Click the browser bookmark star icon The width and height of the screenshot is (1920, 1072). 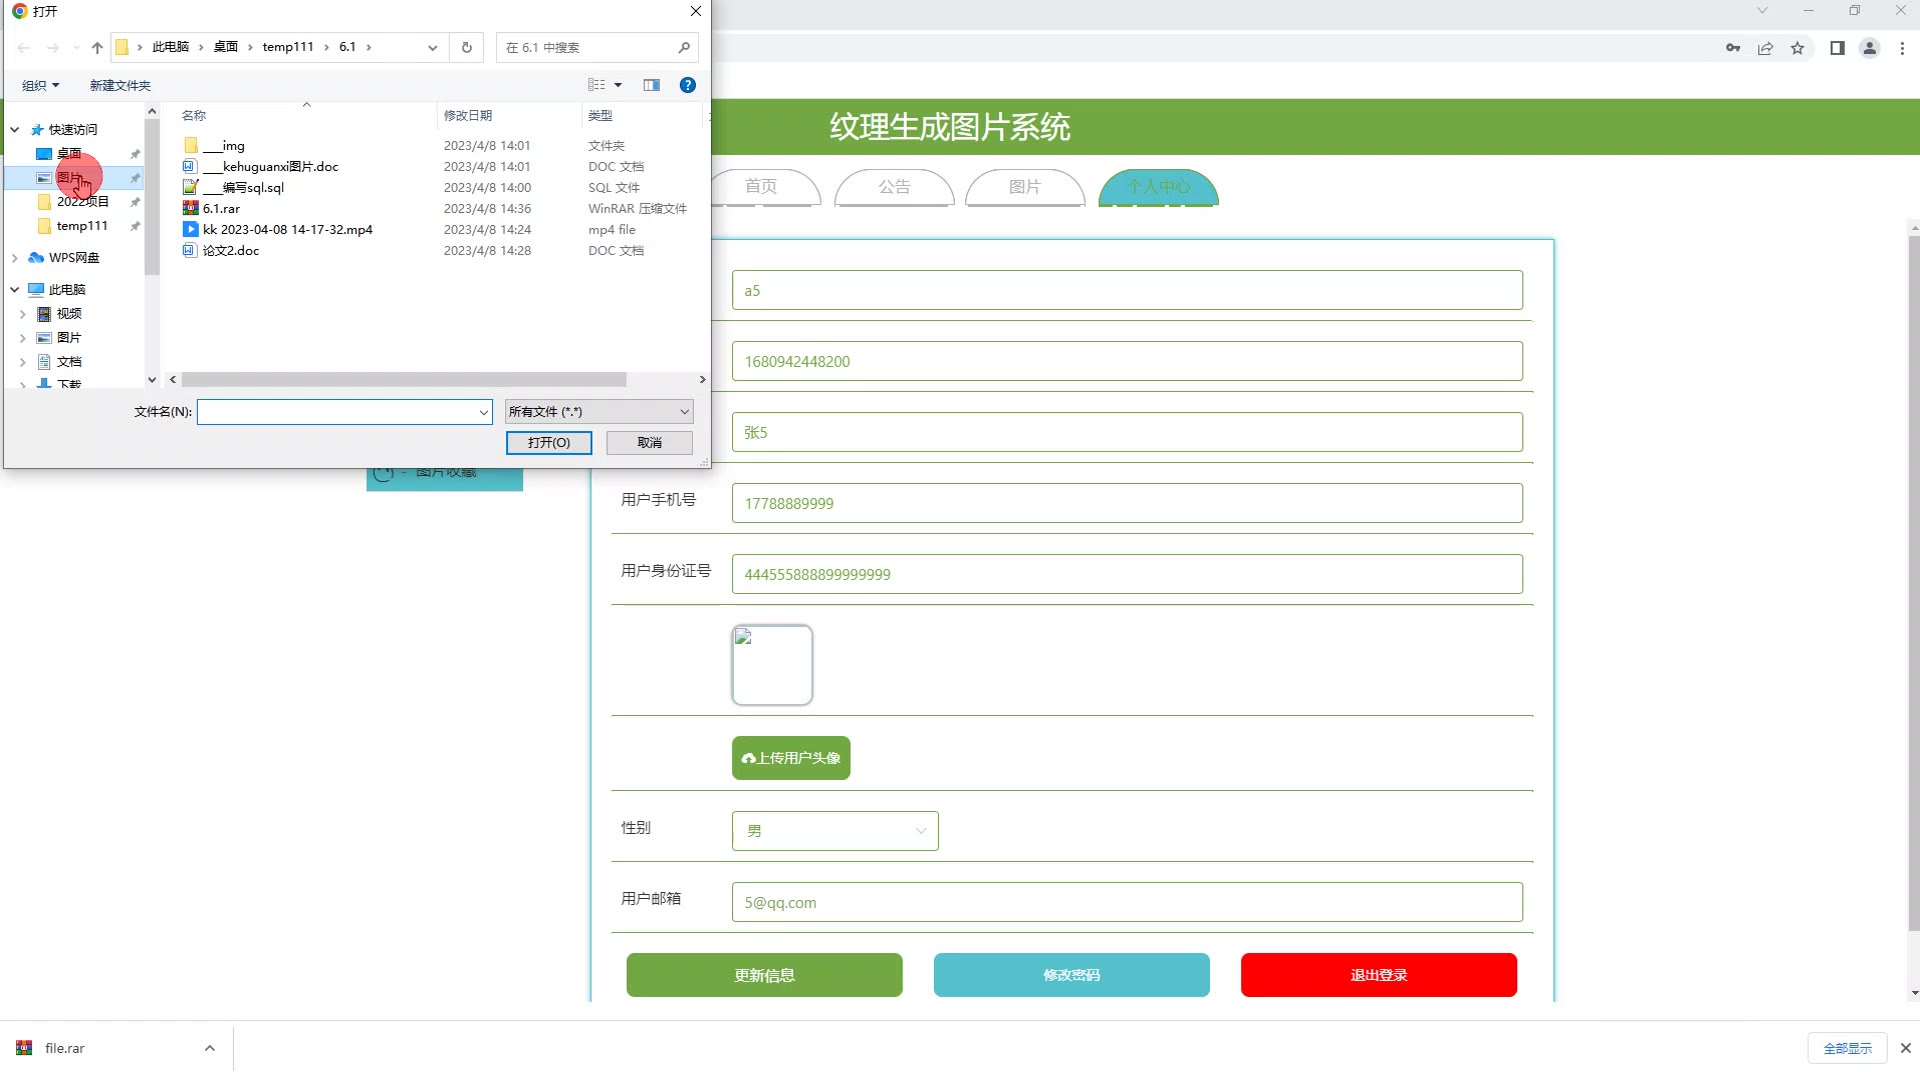[x=1797, y=48]
